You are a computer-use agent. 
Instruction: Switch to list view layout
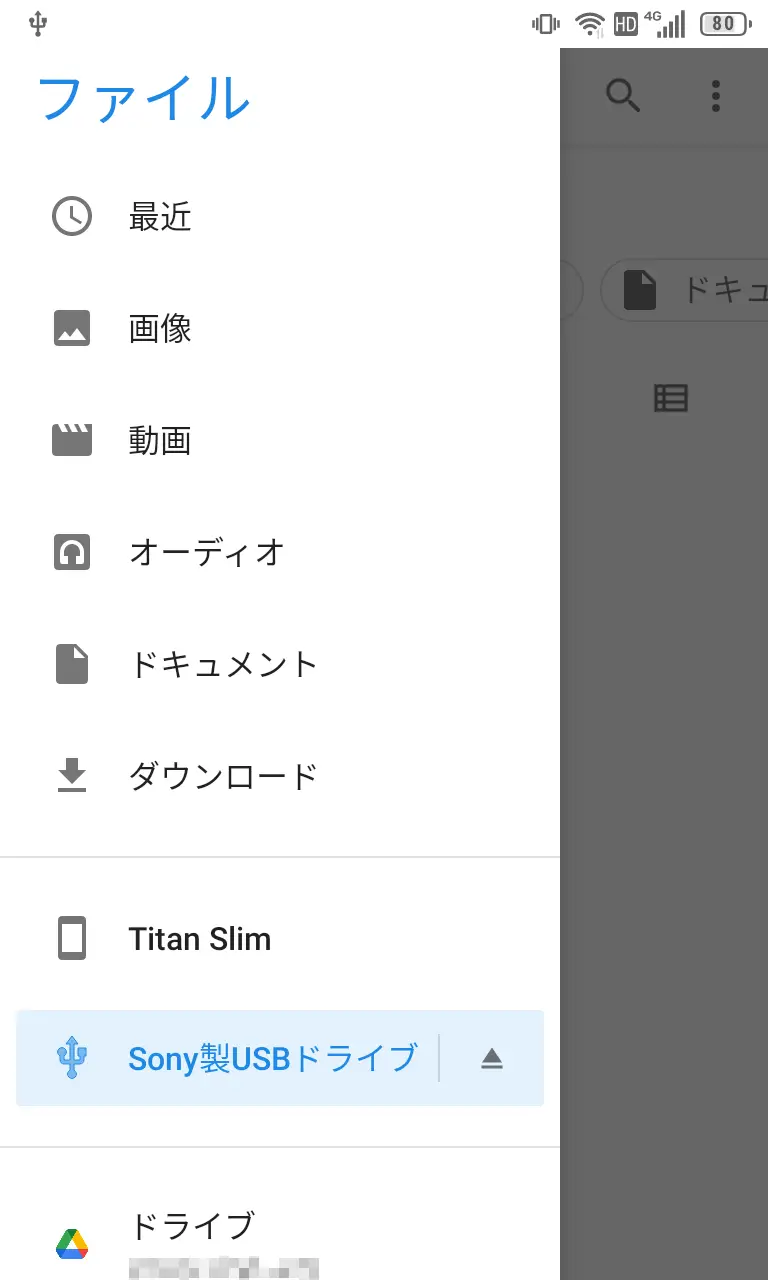pyautogui.click(x=671, y=398)
